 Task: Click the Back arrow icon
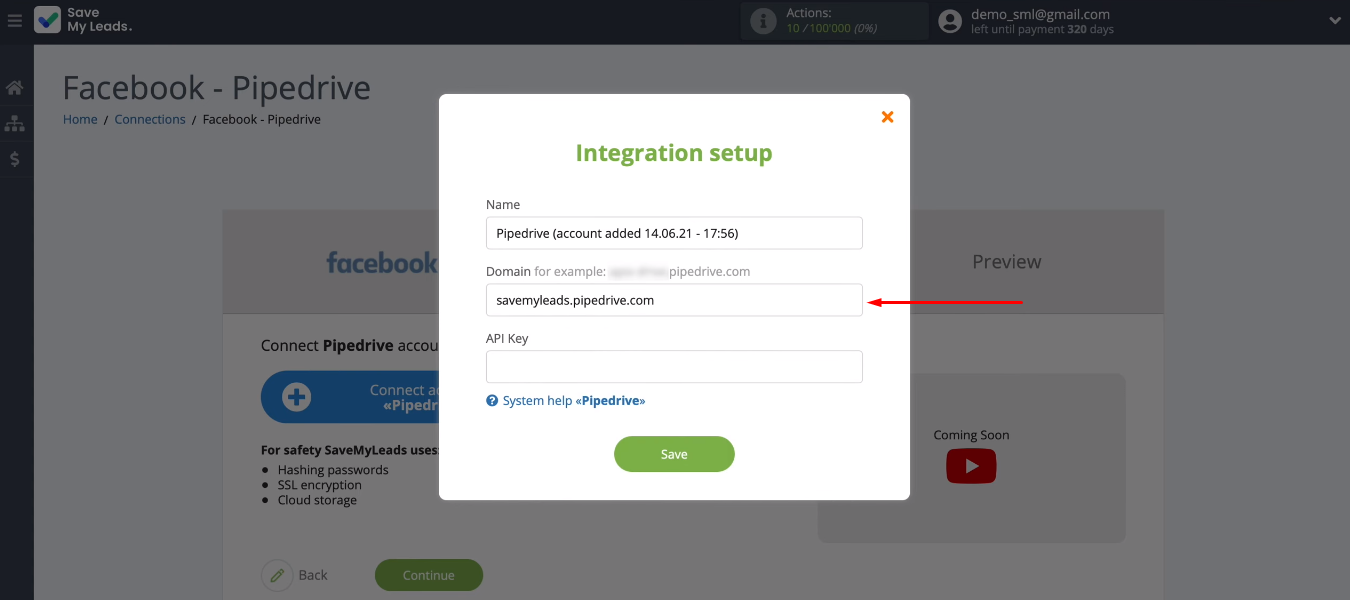click(x=277, y=575)
